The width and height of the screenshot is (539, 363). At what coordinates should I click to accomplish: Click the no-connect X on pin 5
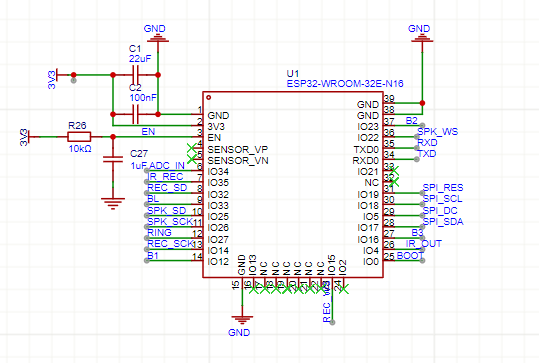click(x=192, y=159)
